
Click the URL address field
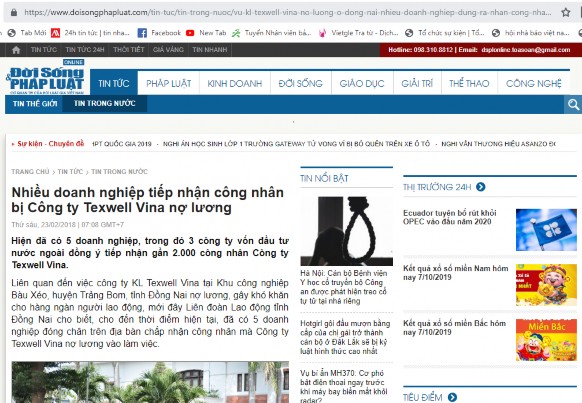(x=288, y=13)
